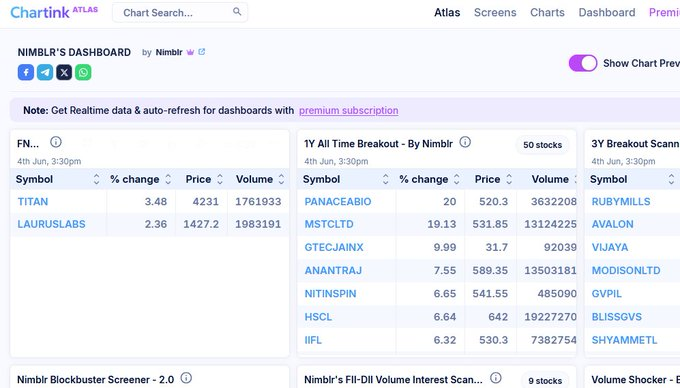This screenshot has height=388, width=680.
Task: Sort 1Y Breakout table by % change
Action: [x=456, y=179]
